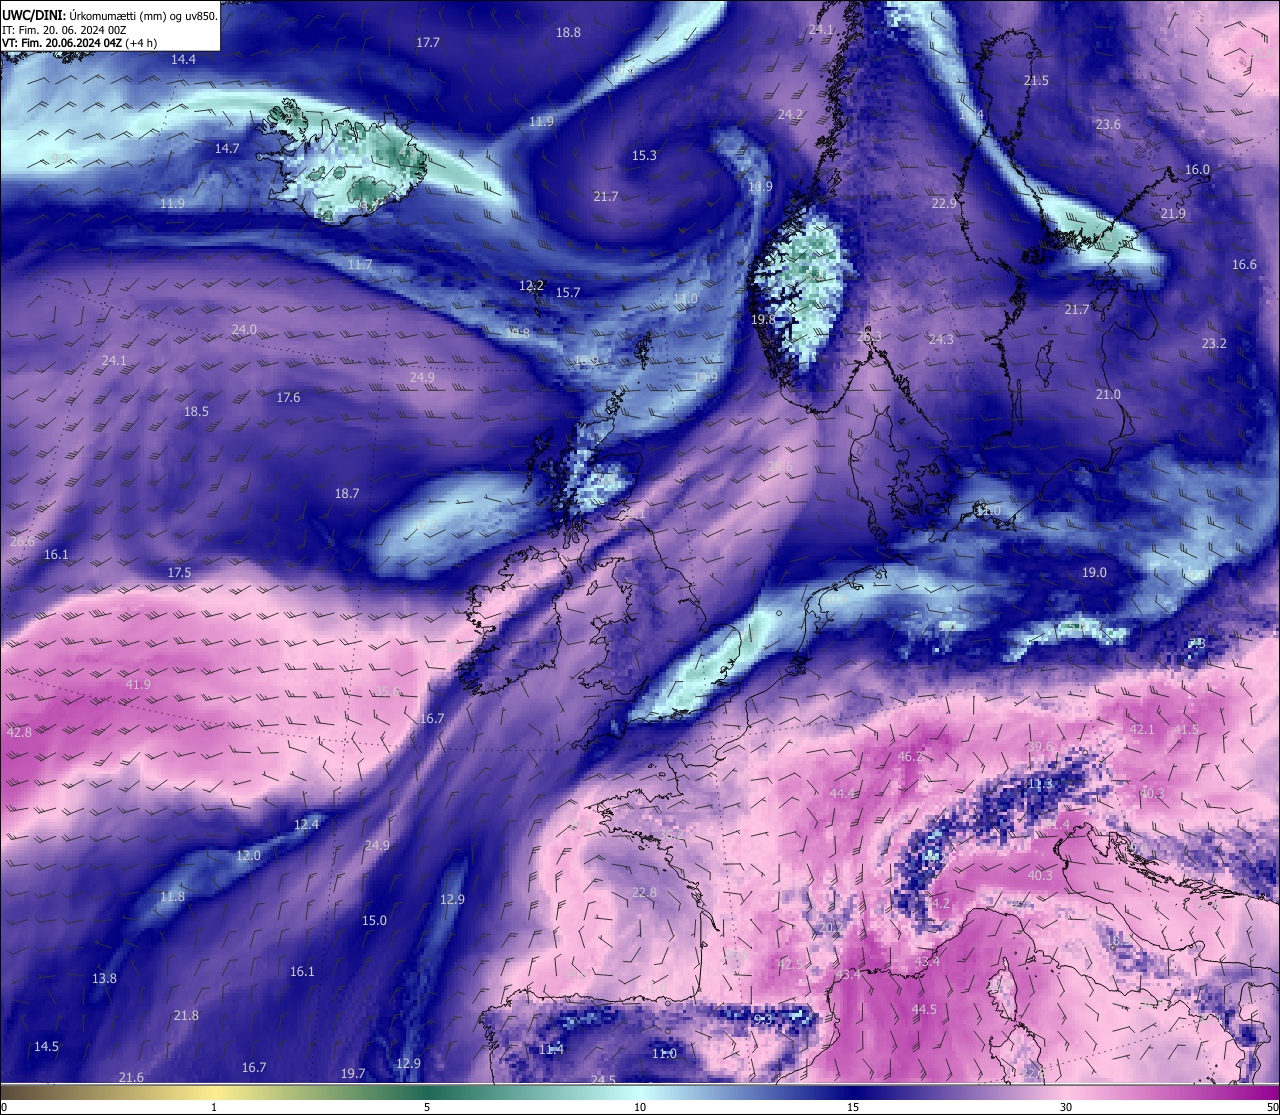Click the 23.2 value on the map

[1214, 343]
